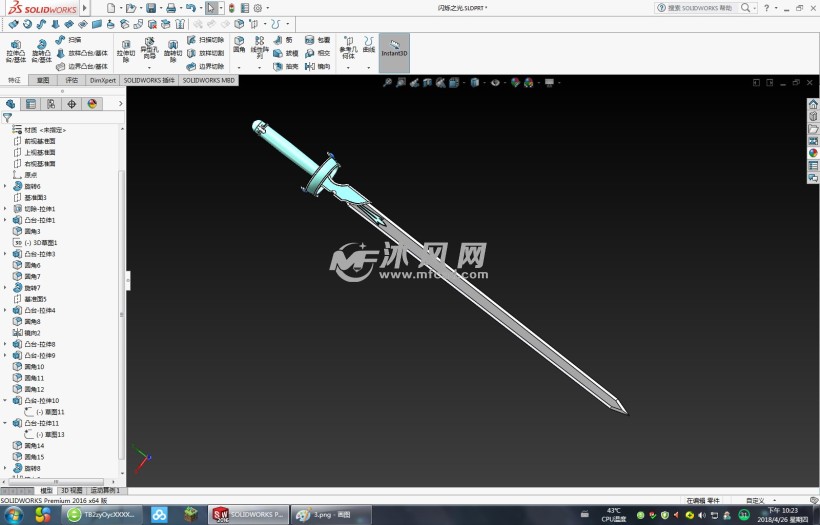This screenshot has width=820, height=525.
Task: Select the 材质 <未指定> item in tree
Action: click(39, 130)
